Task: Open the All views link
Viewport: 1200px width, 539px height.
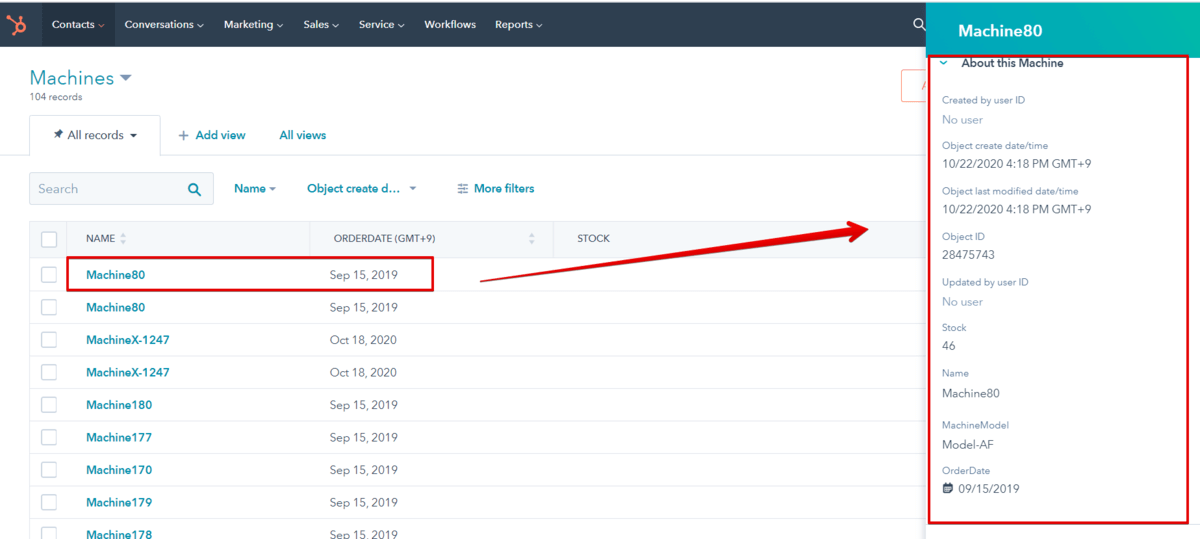Action: (302, 135)
